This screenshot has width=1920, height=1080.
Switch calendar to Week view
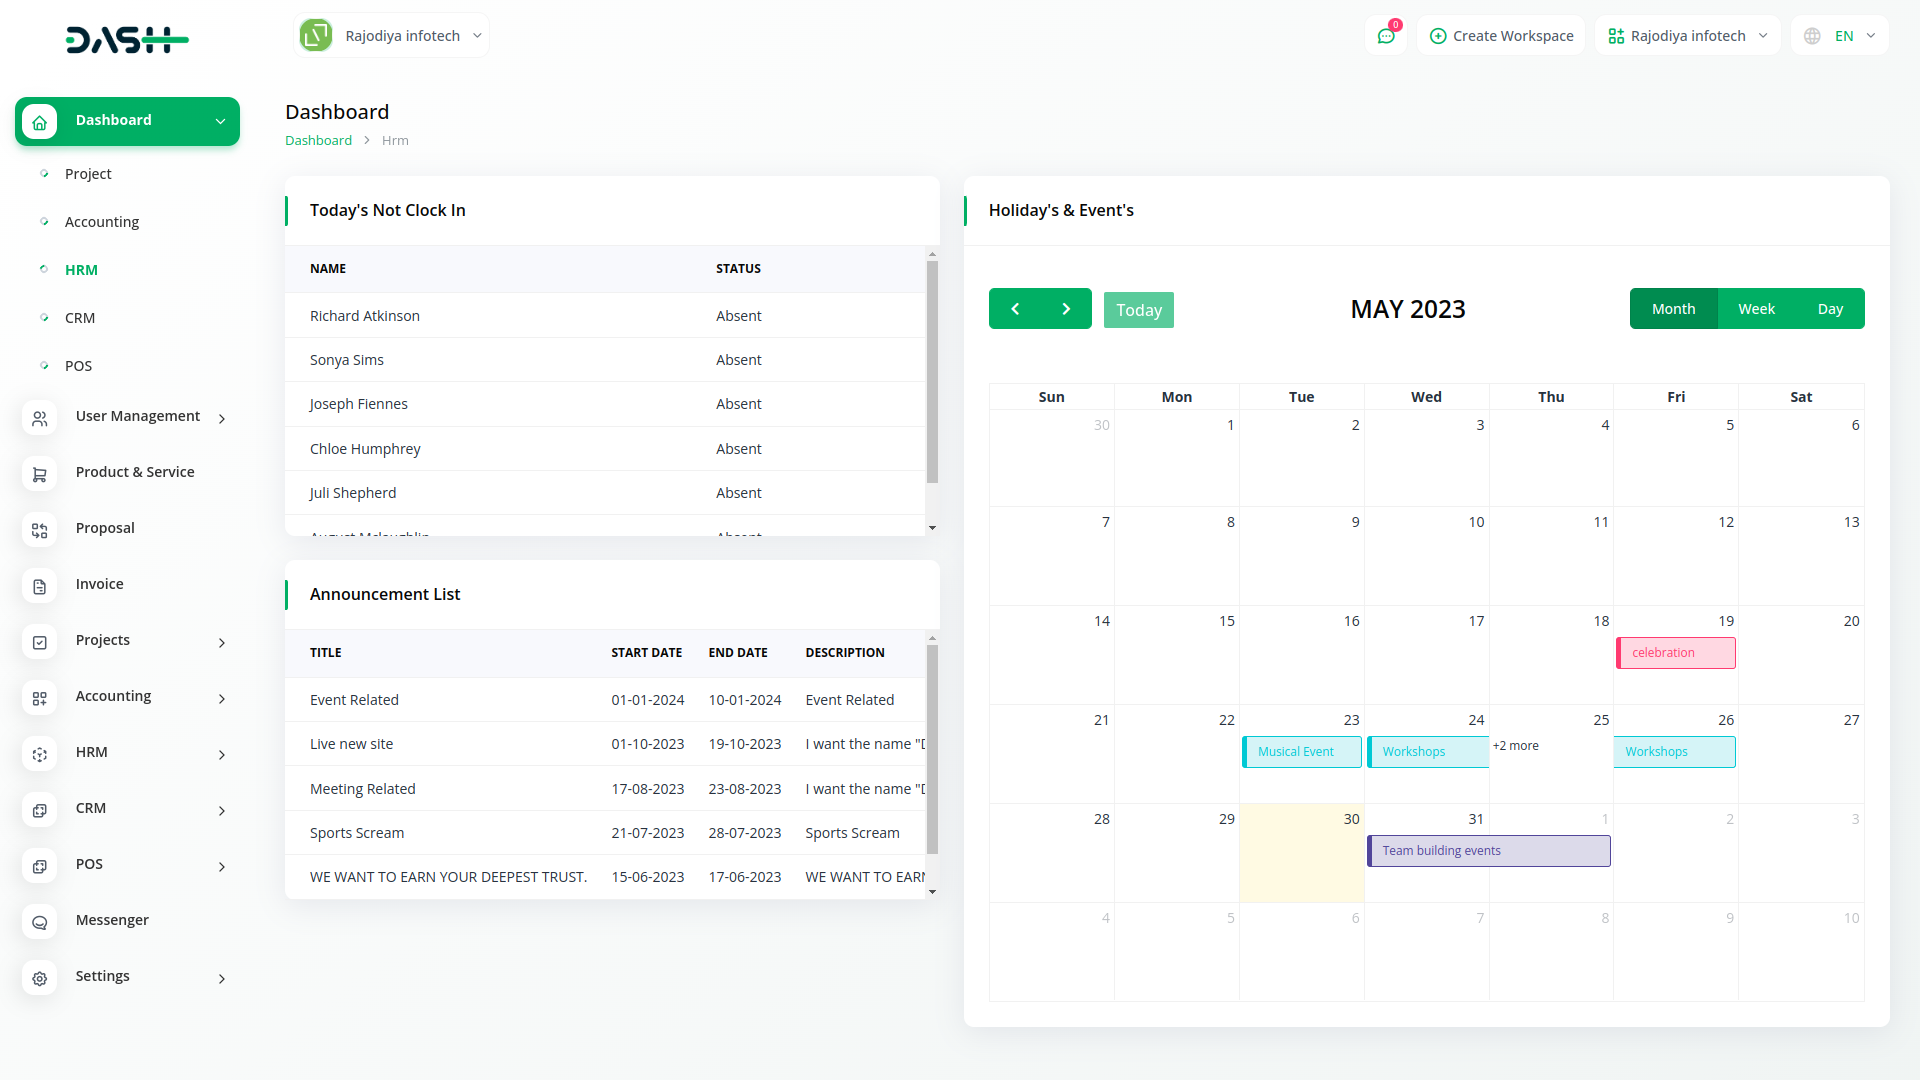point(1756,308)
